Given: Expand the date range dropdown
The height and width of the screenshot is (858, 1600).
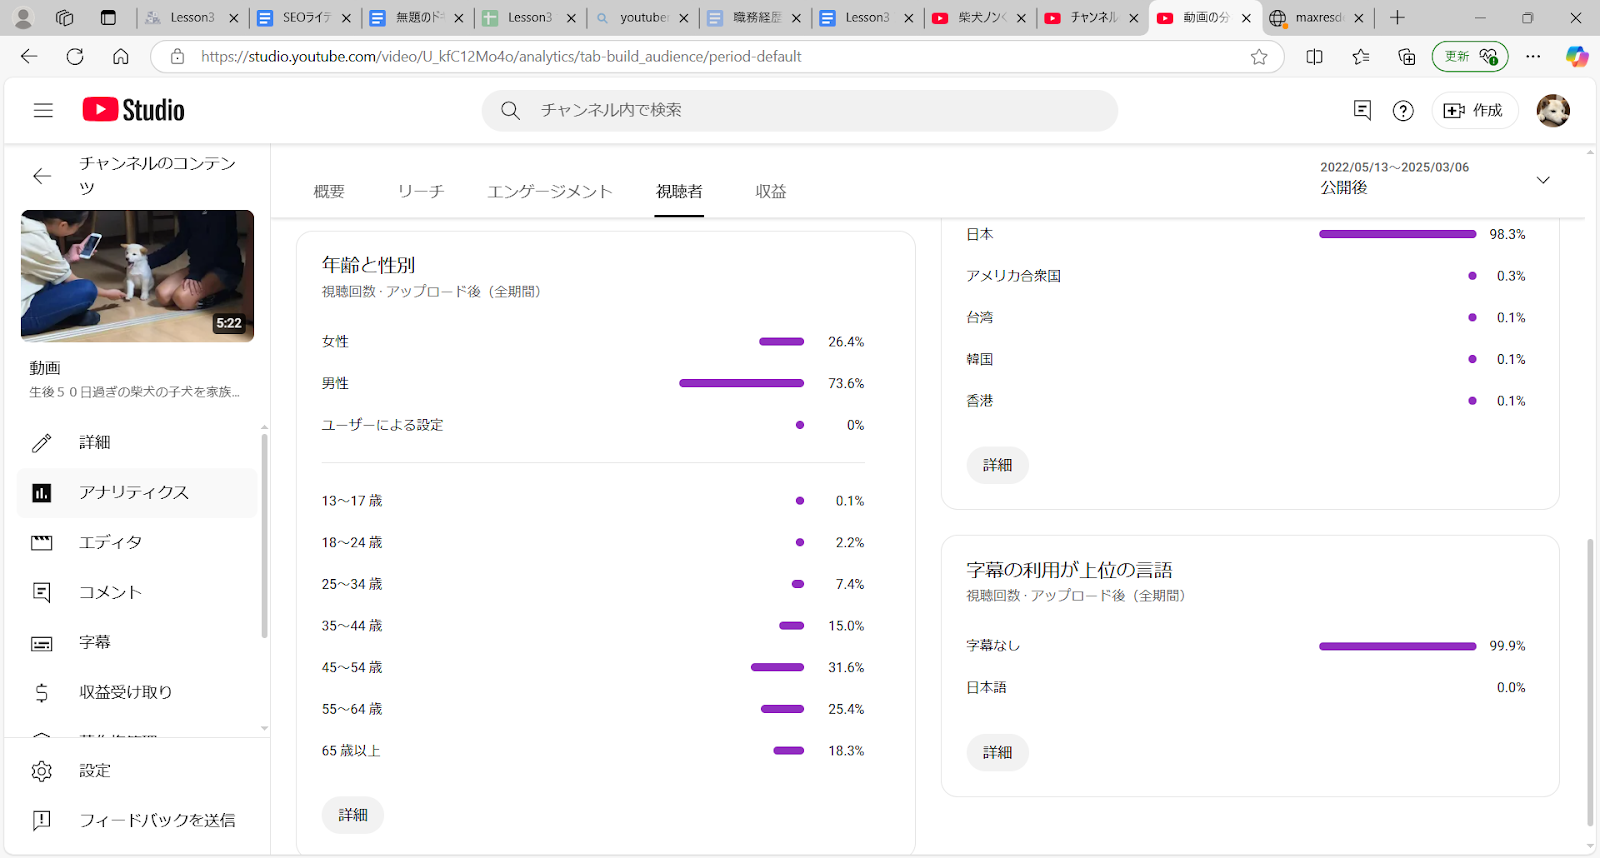Looking at the screenshot, I should [1543, 180].
